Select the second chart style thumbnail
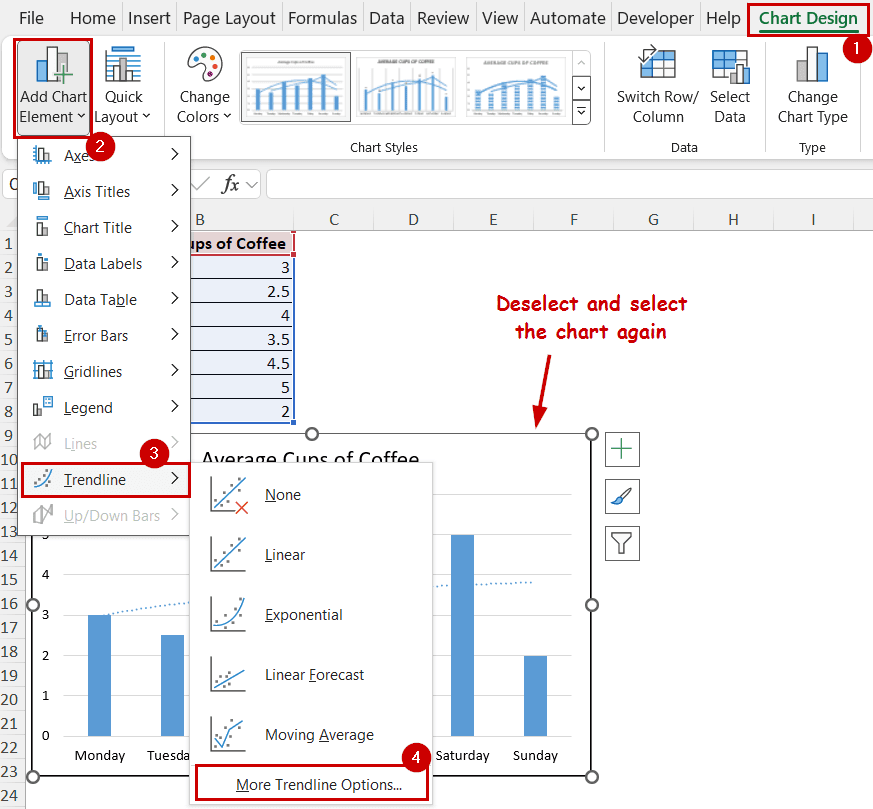 pyautogui.click(x=406, y=87)
